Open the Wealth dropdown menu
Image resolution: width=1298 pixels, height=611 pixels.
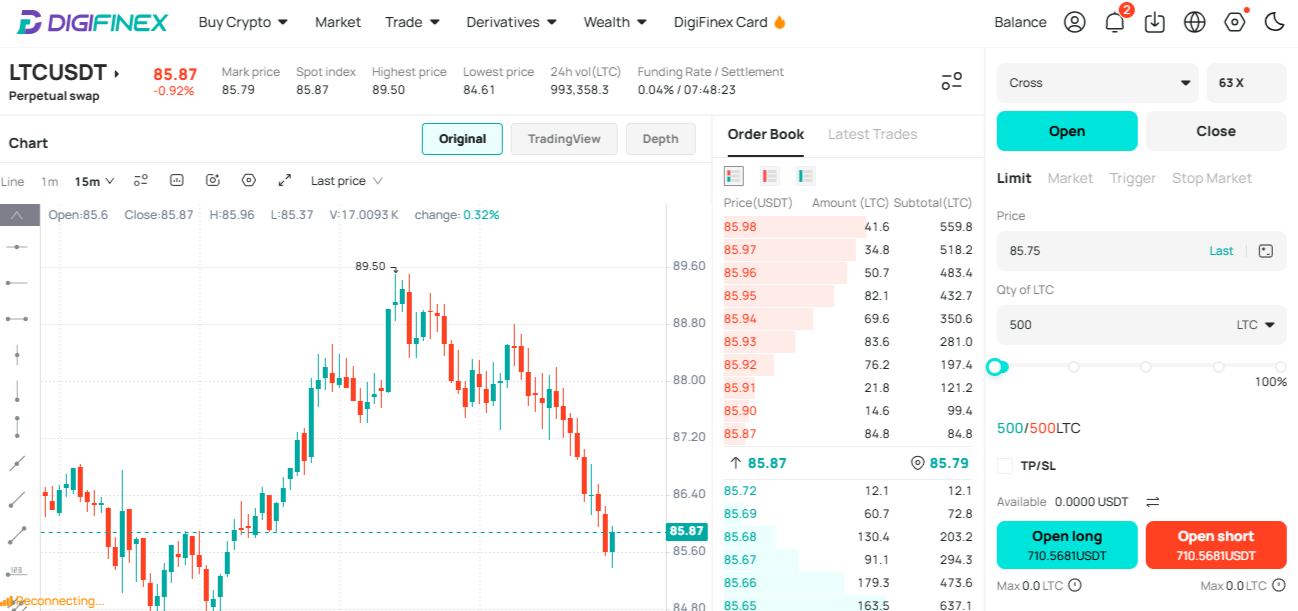point(615,22)
